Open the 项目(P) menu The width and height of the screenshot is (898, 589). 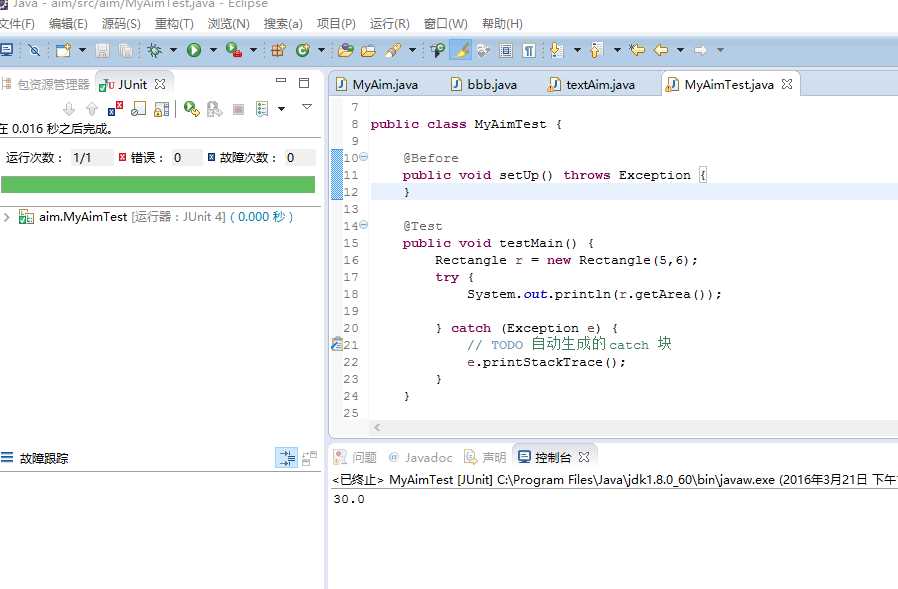coord(336,23)
